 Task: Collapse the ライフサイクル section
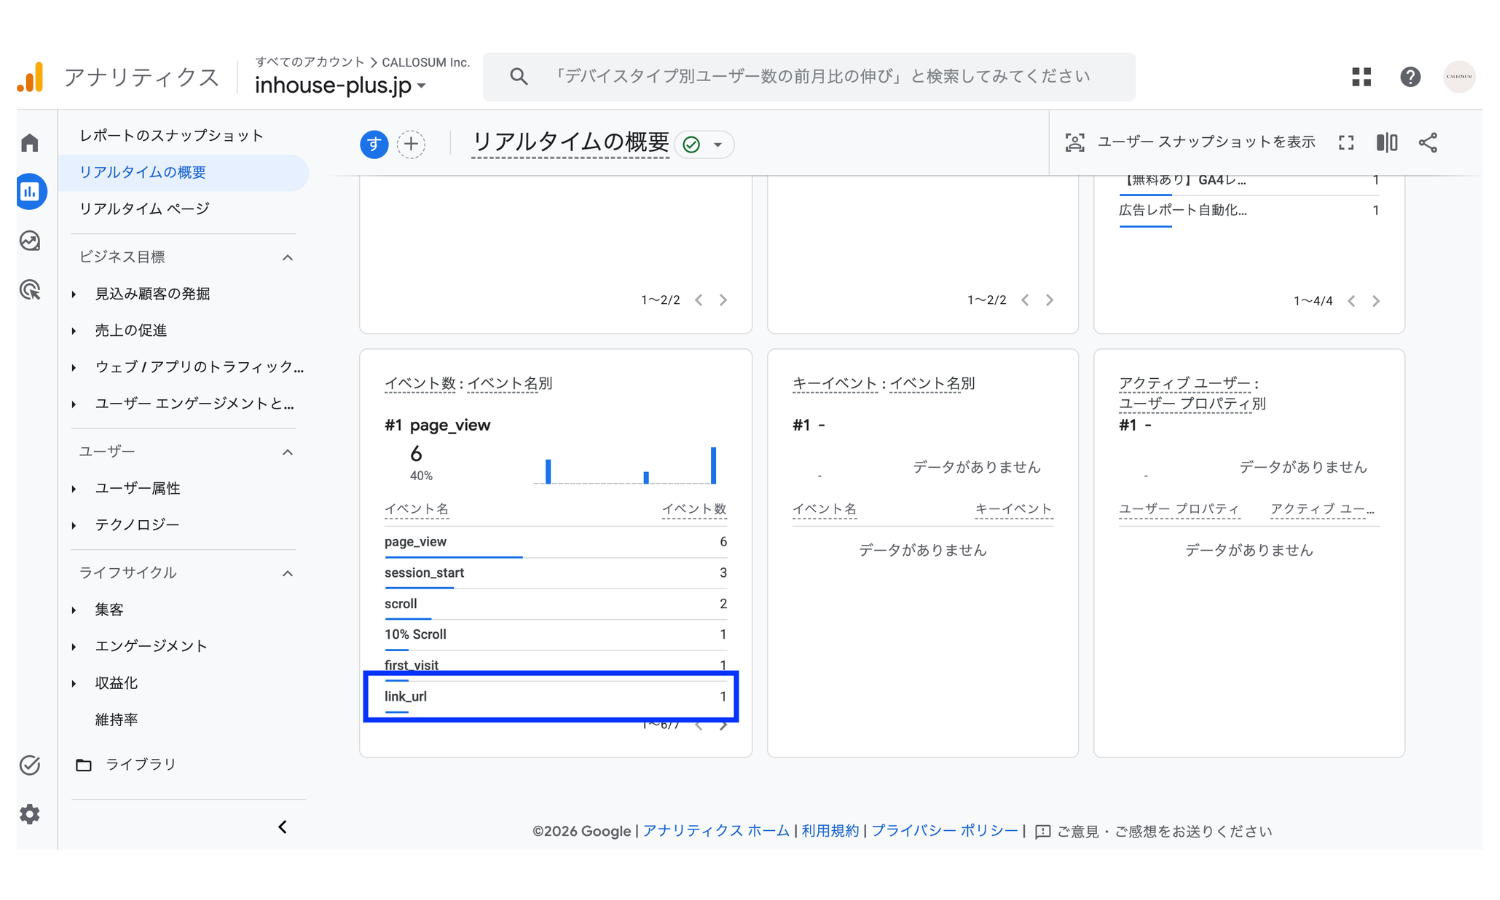pyautogui.click(x=288, y=574)
